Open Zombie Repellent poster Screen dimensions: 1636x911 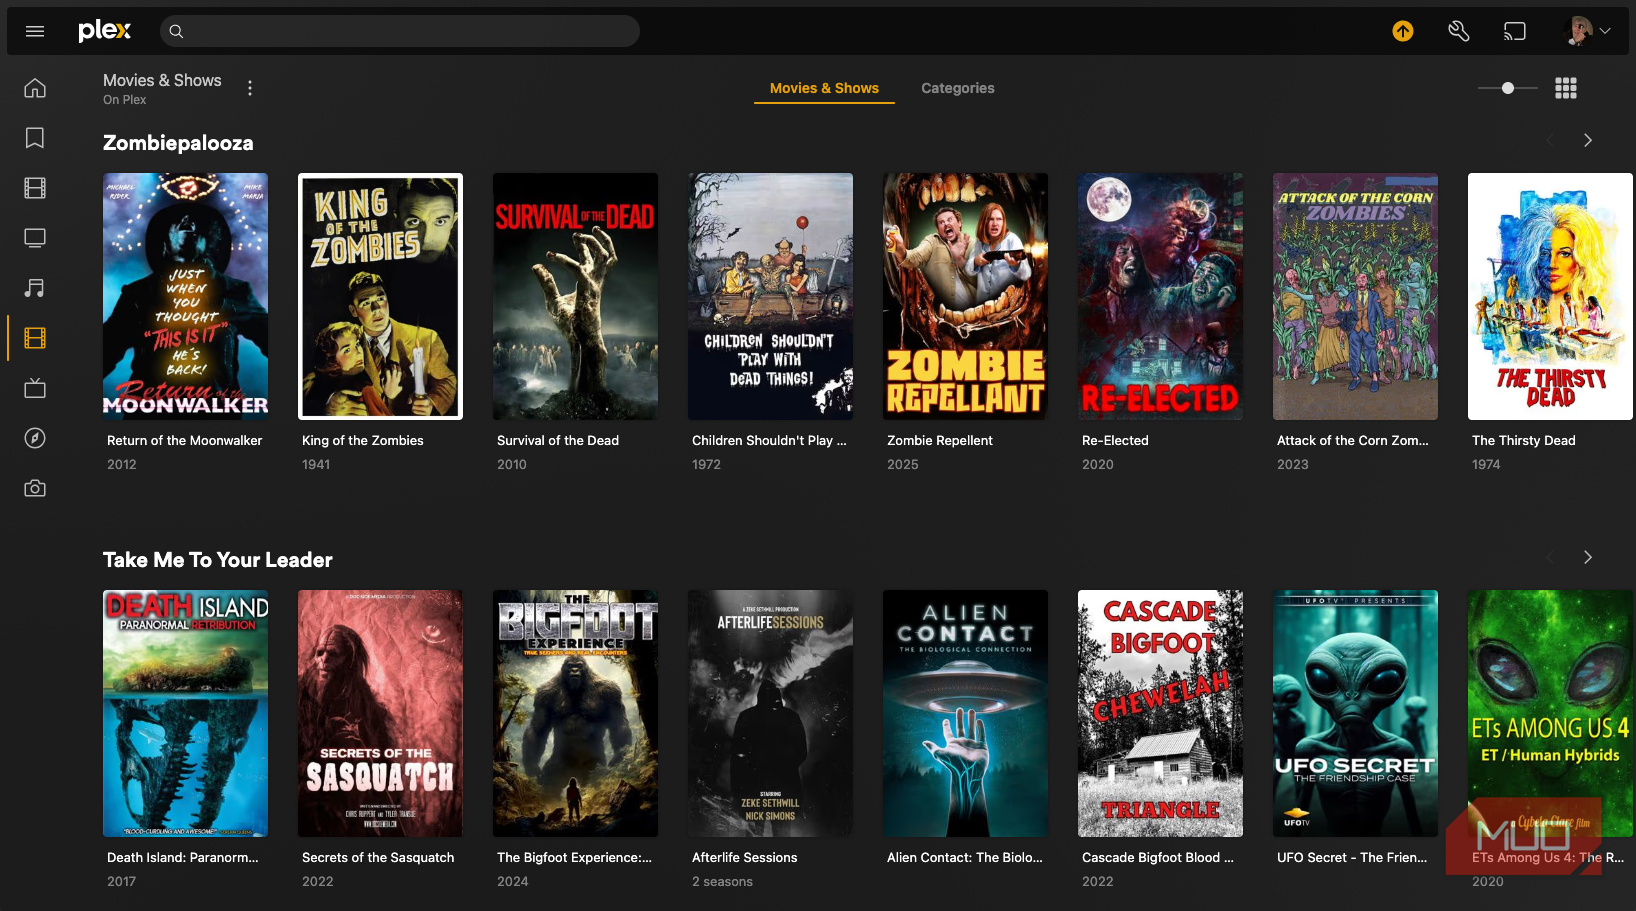(x=965, y=296)
